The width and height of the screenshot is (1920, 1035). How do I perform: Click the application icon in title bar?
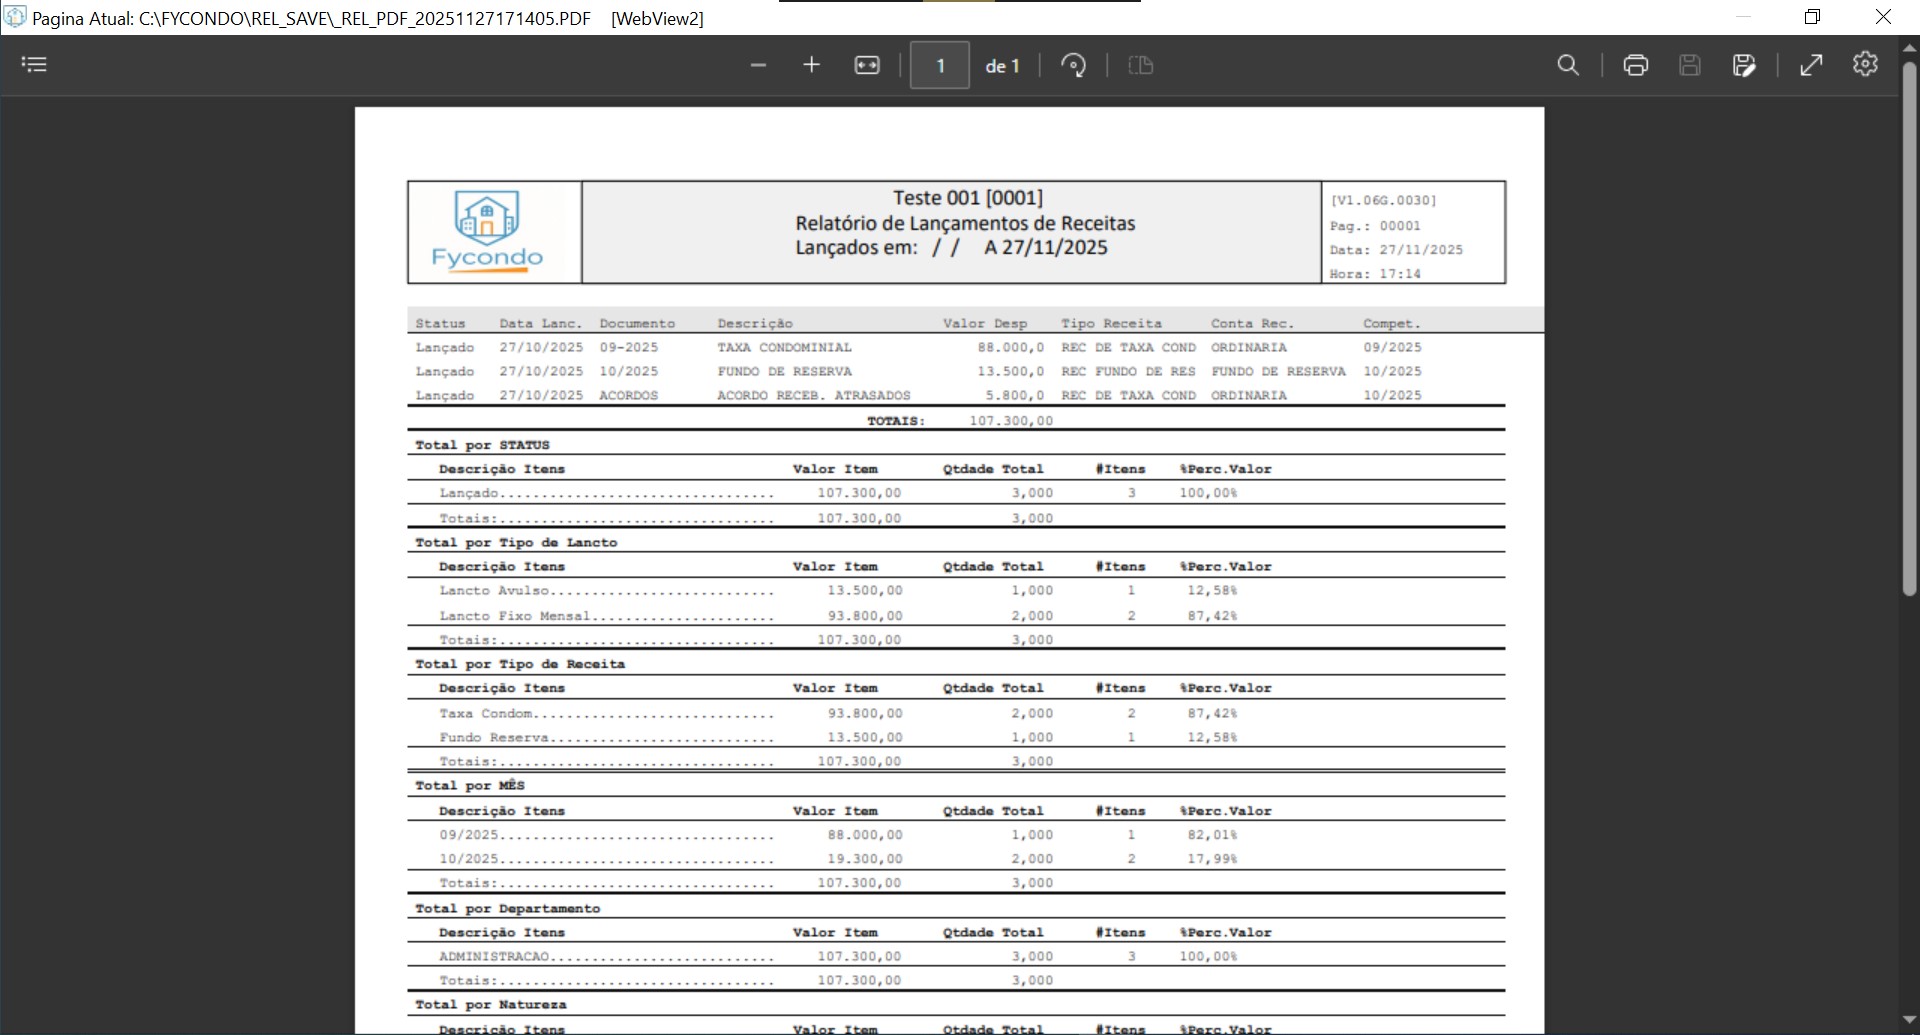click(x=15, y=17)
